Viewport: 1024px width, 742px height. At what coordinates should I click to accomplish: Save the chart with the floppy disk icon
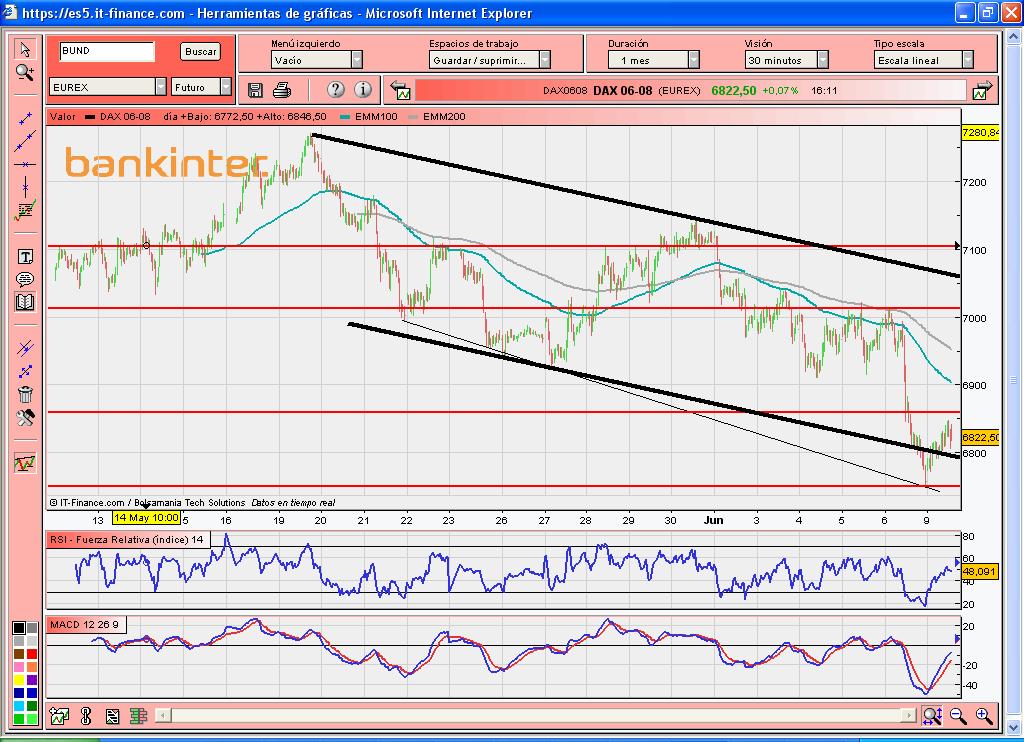pos(255,90)
